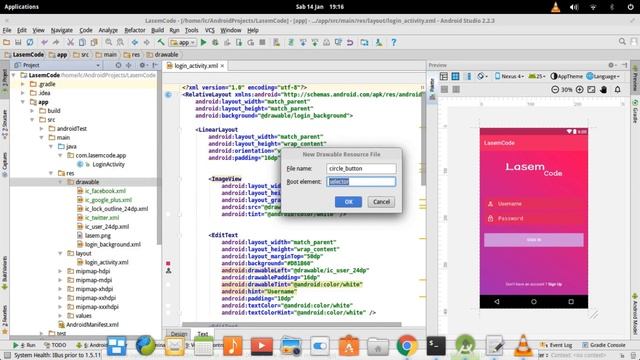640x360 pixels.
Task: Click Cancel in New Drawable Resource dialog
Action: [x=381, y=202]
